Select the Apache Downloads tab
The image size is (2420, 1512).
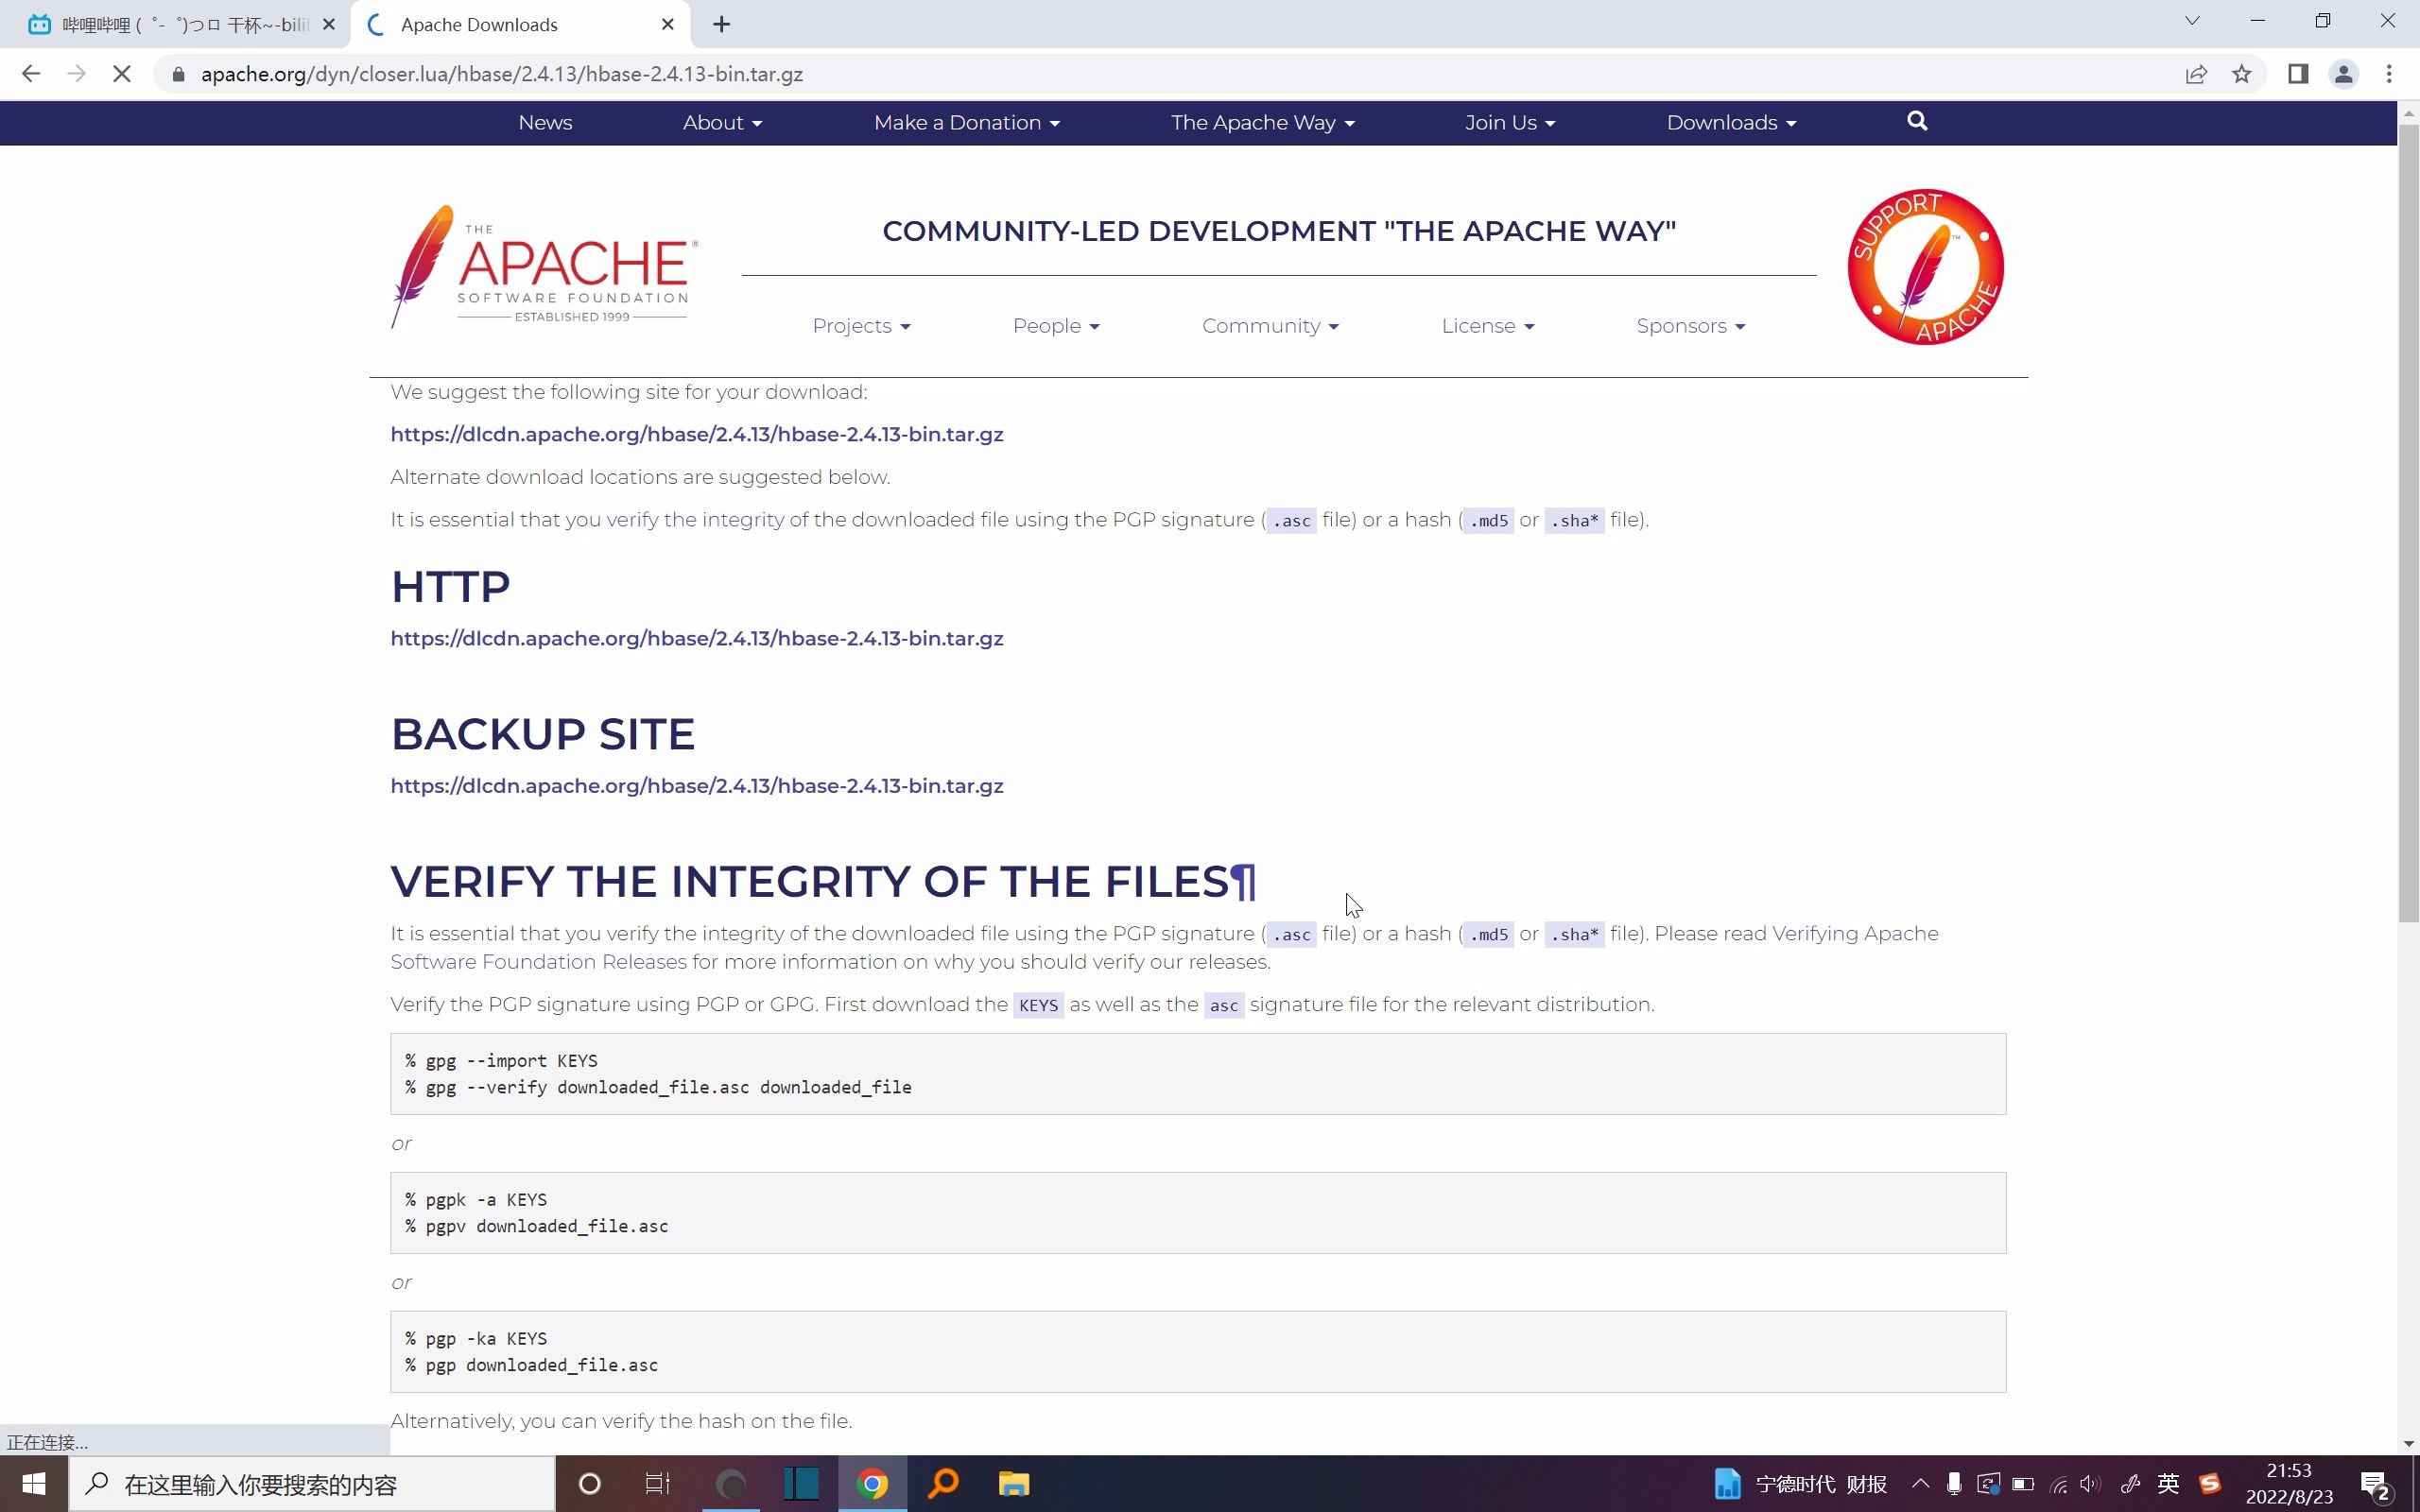520,24
